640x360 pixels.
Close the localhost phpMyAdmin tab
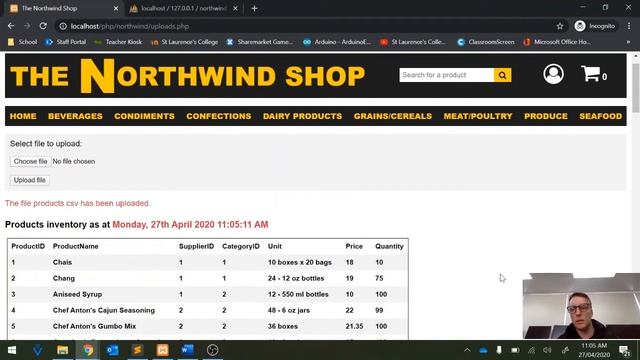coord(236,8)
